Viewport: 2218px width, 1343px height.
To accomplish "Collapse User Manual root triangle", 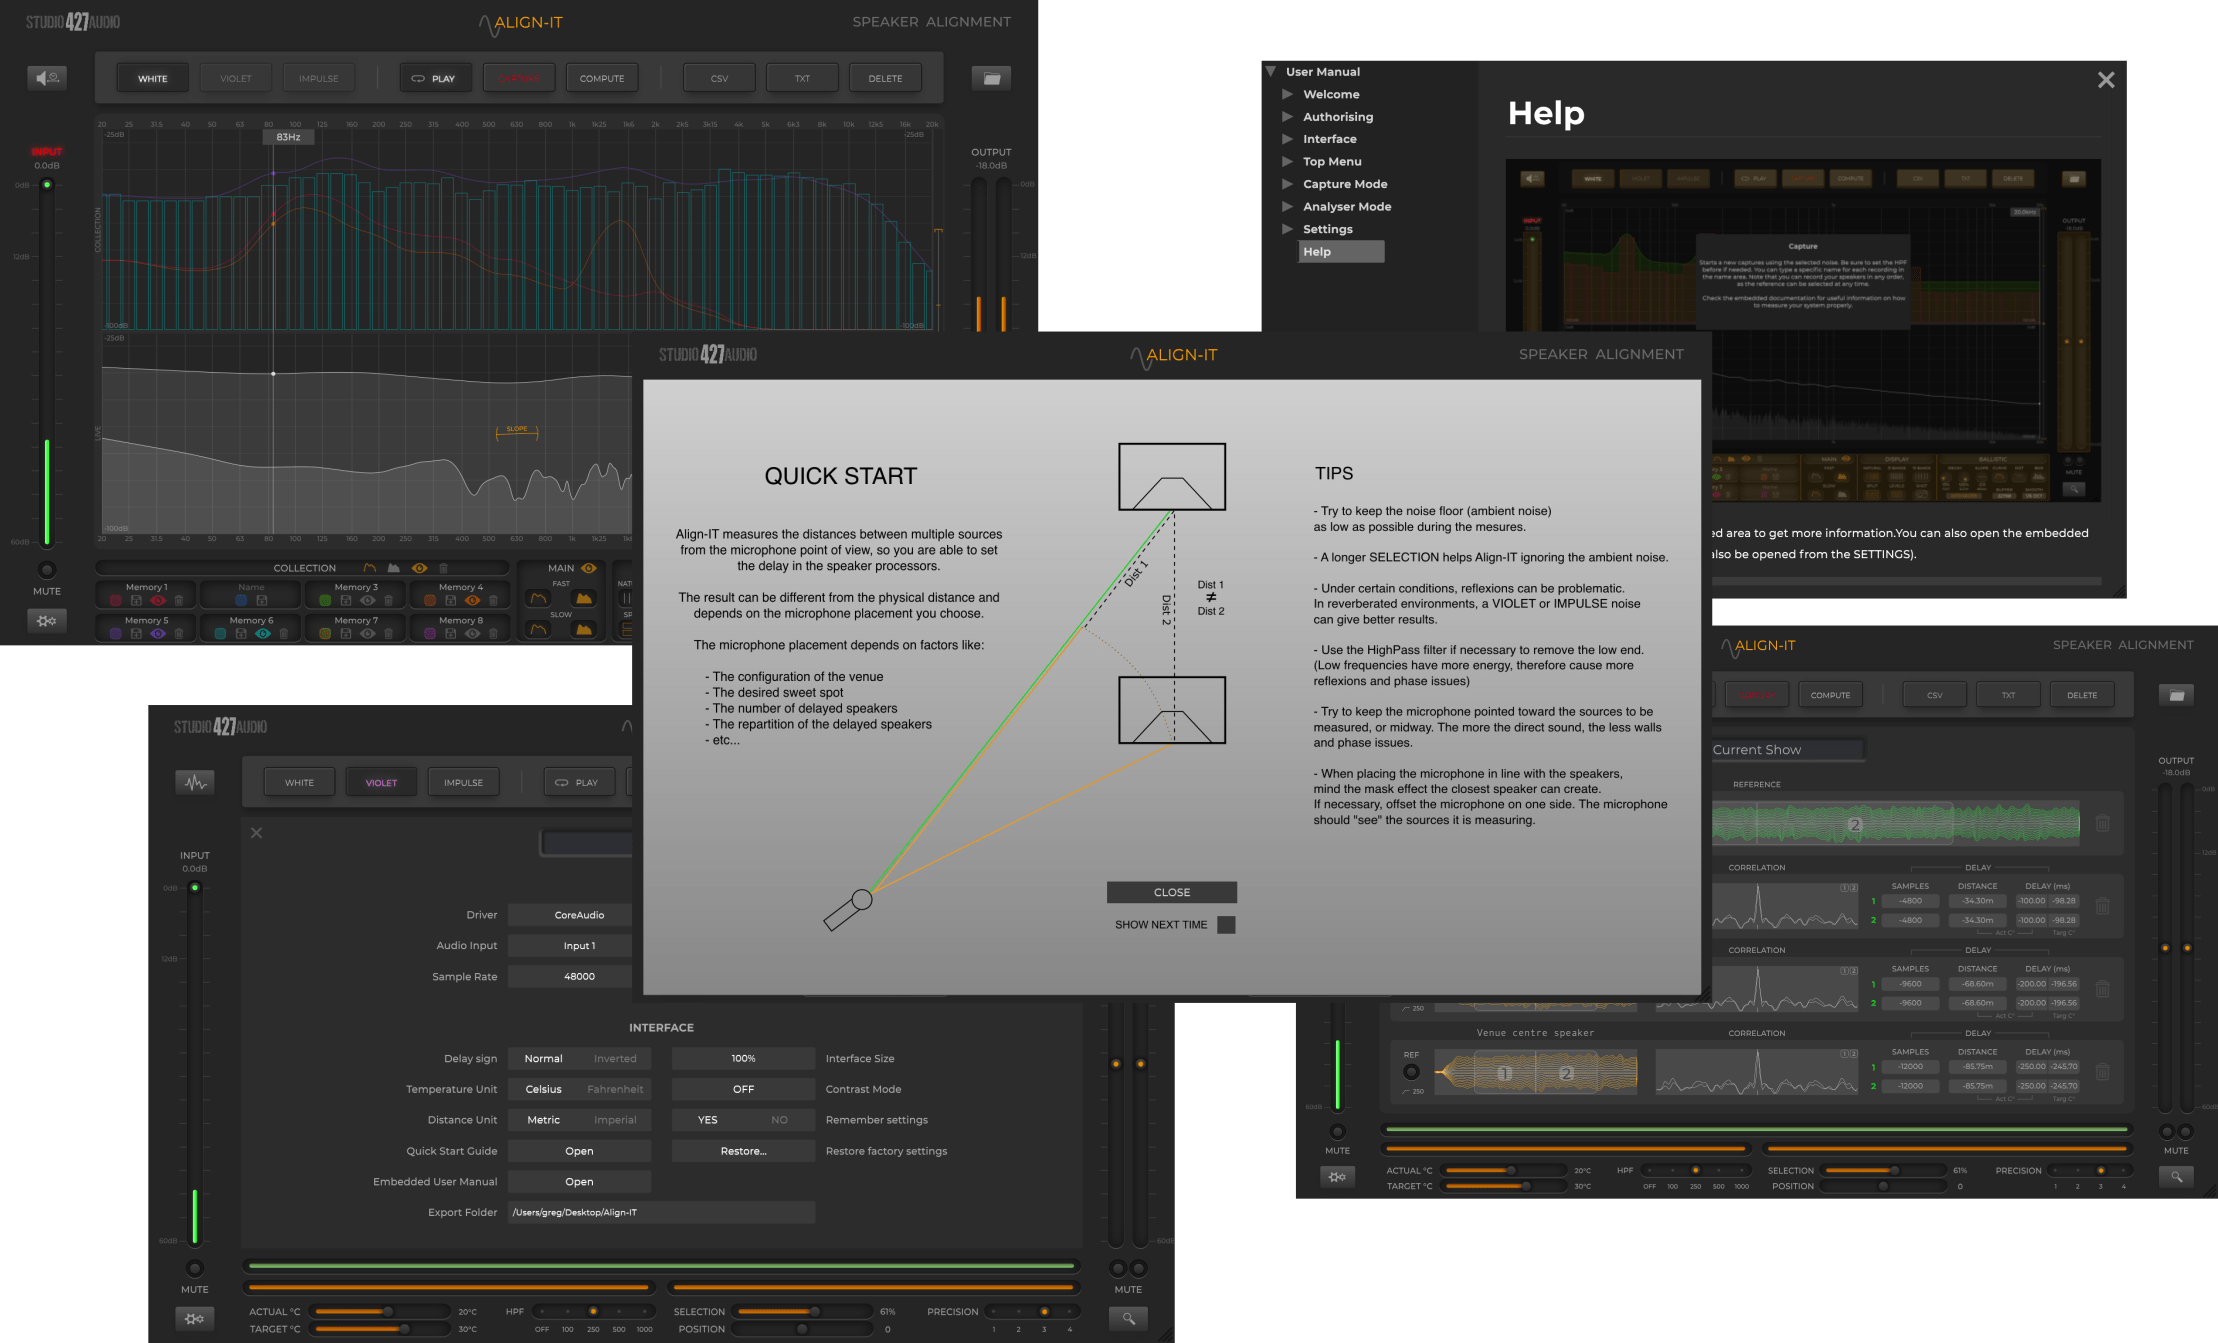I will [x=1271, y=72].
